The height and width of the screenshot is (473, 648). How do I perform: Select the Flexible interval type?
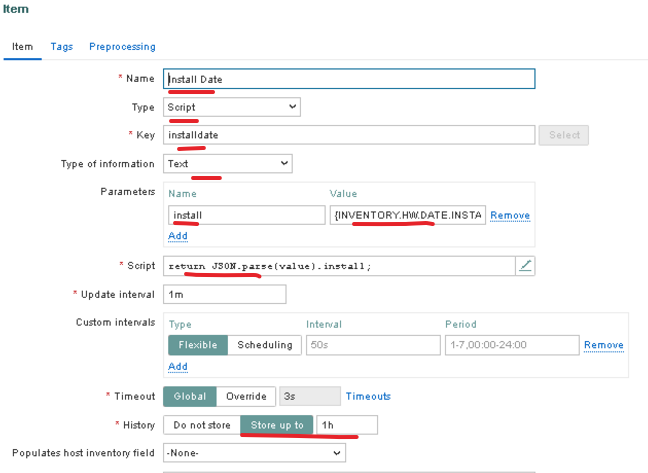click(197, 345)
